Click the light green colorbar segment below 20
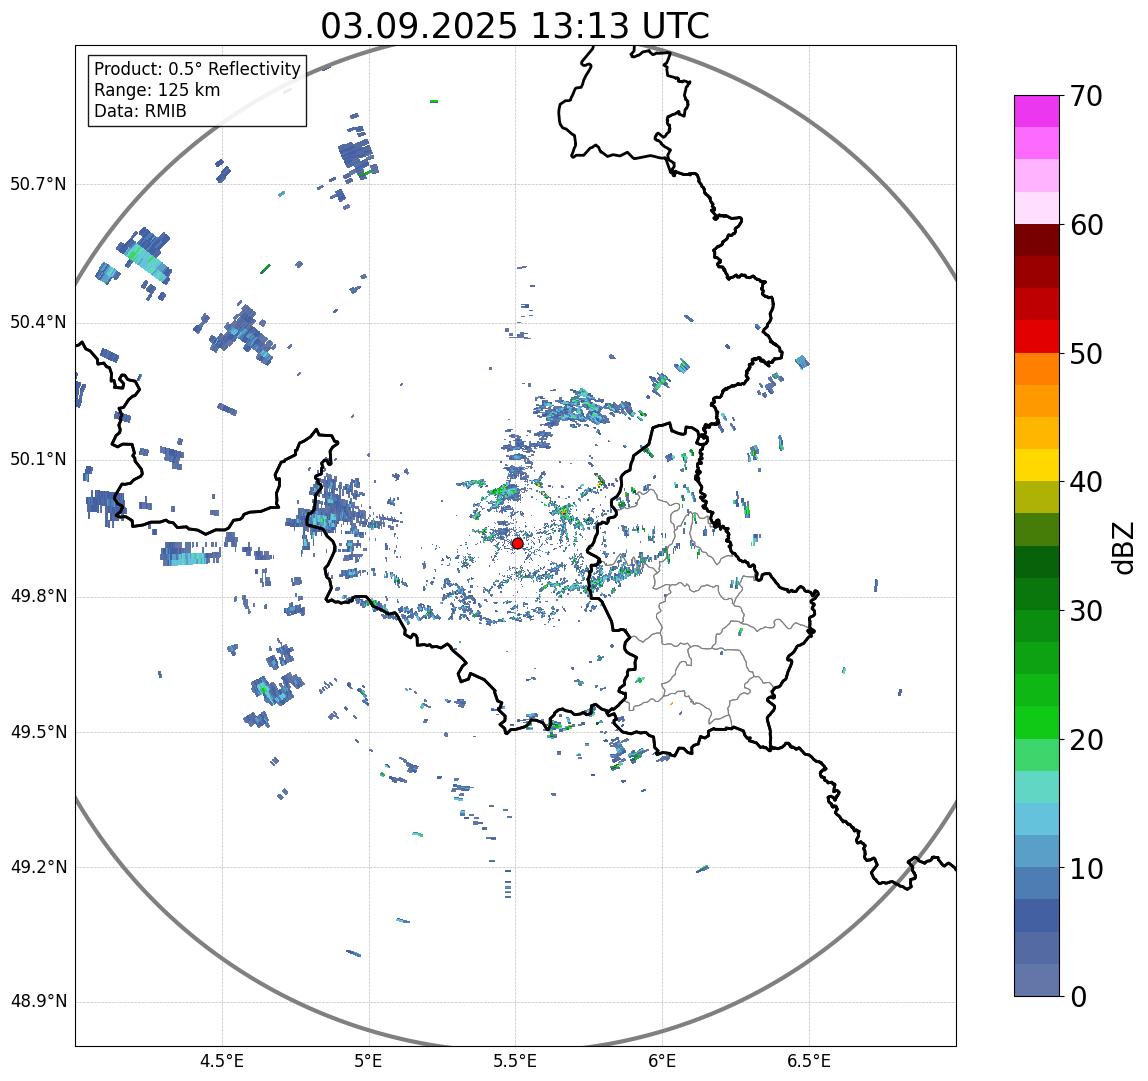The image size is (1148, 1081). pos(1037,755)
